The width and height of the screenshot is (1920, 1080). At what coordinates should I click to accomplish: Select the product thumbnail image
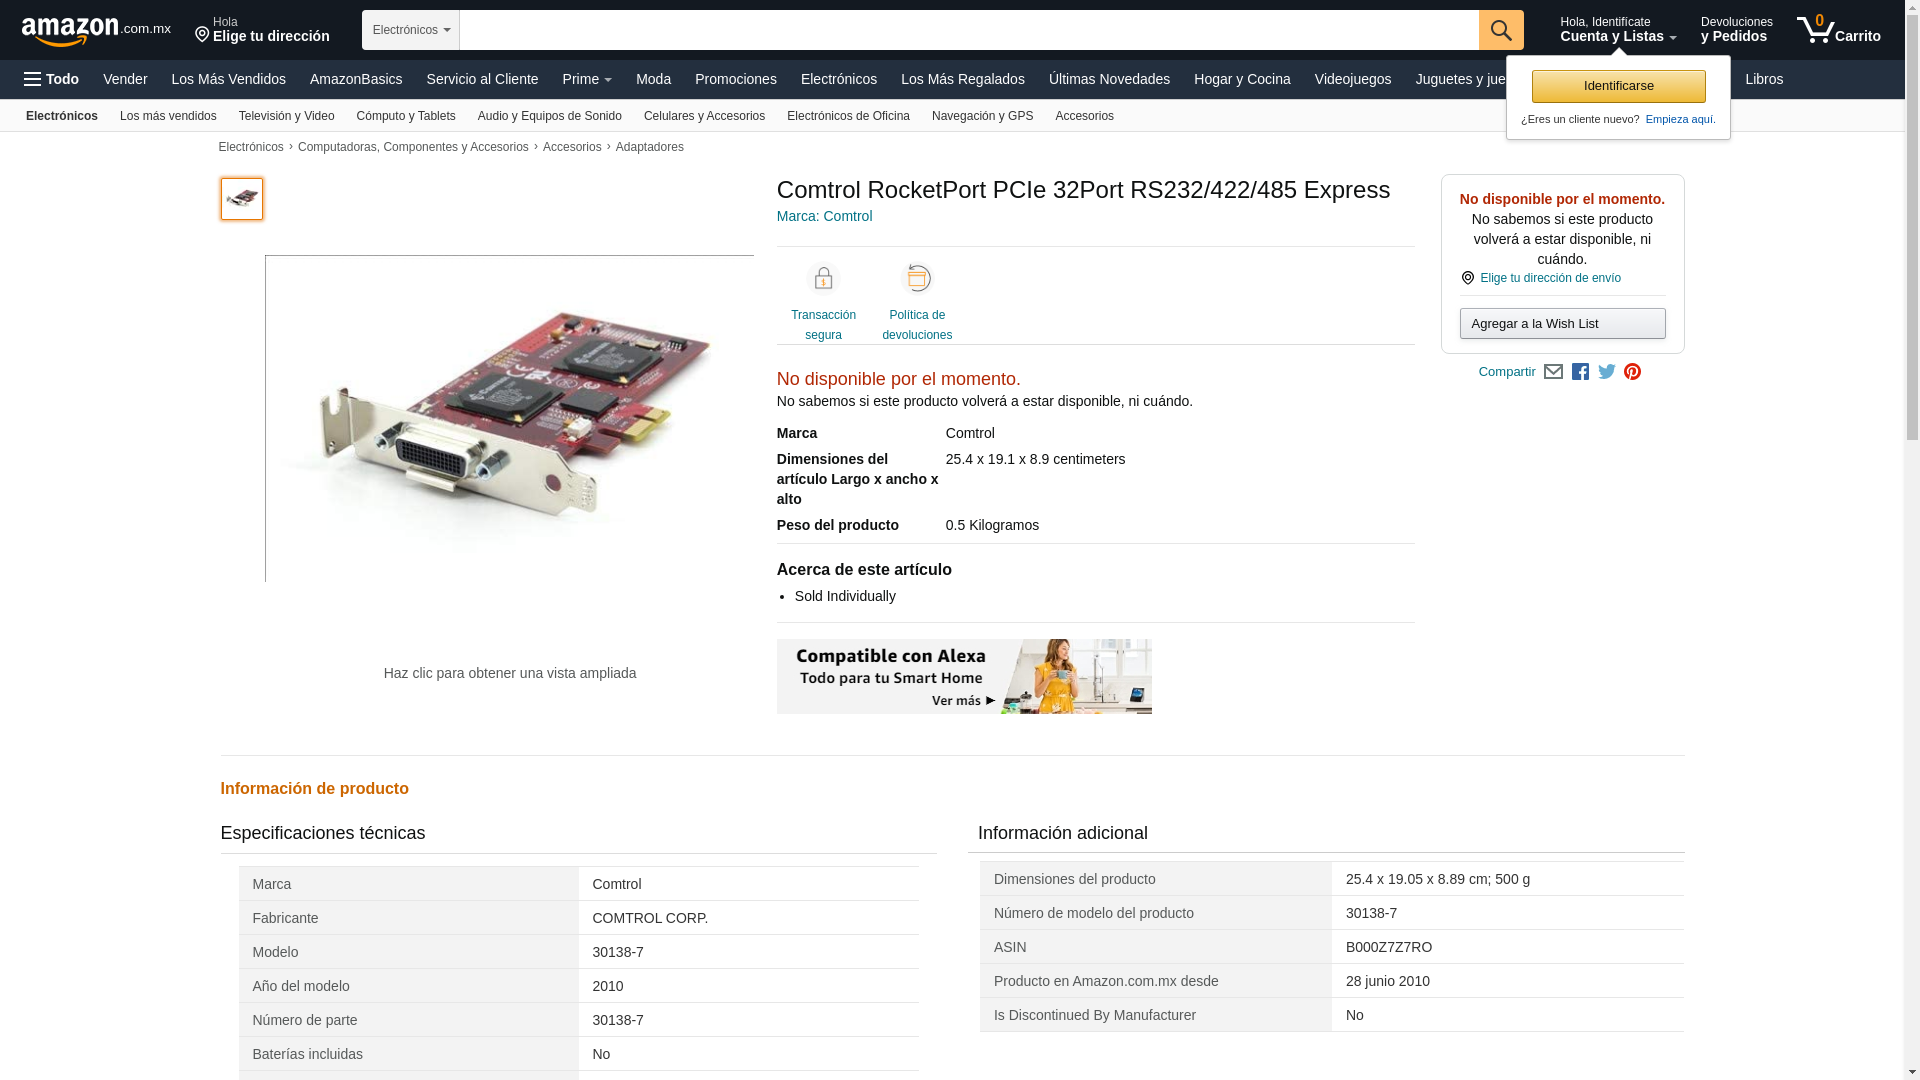[x=242, y=199]
